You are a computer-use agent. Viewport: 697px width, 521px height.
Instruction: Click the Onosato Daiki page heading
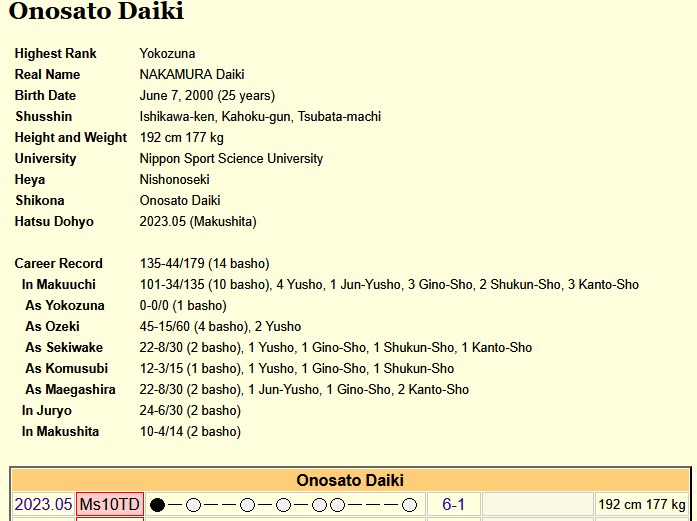[96, 11]
